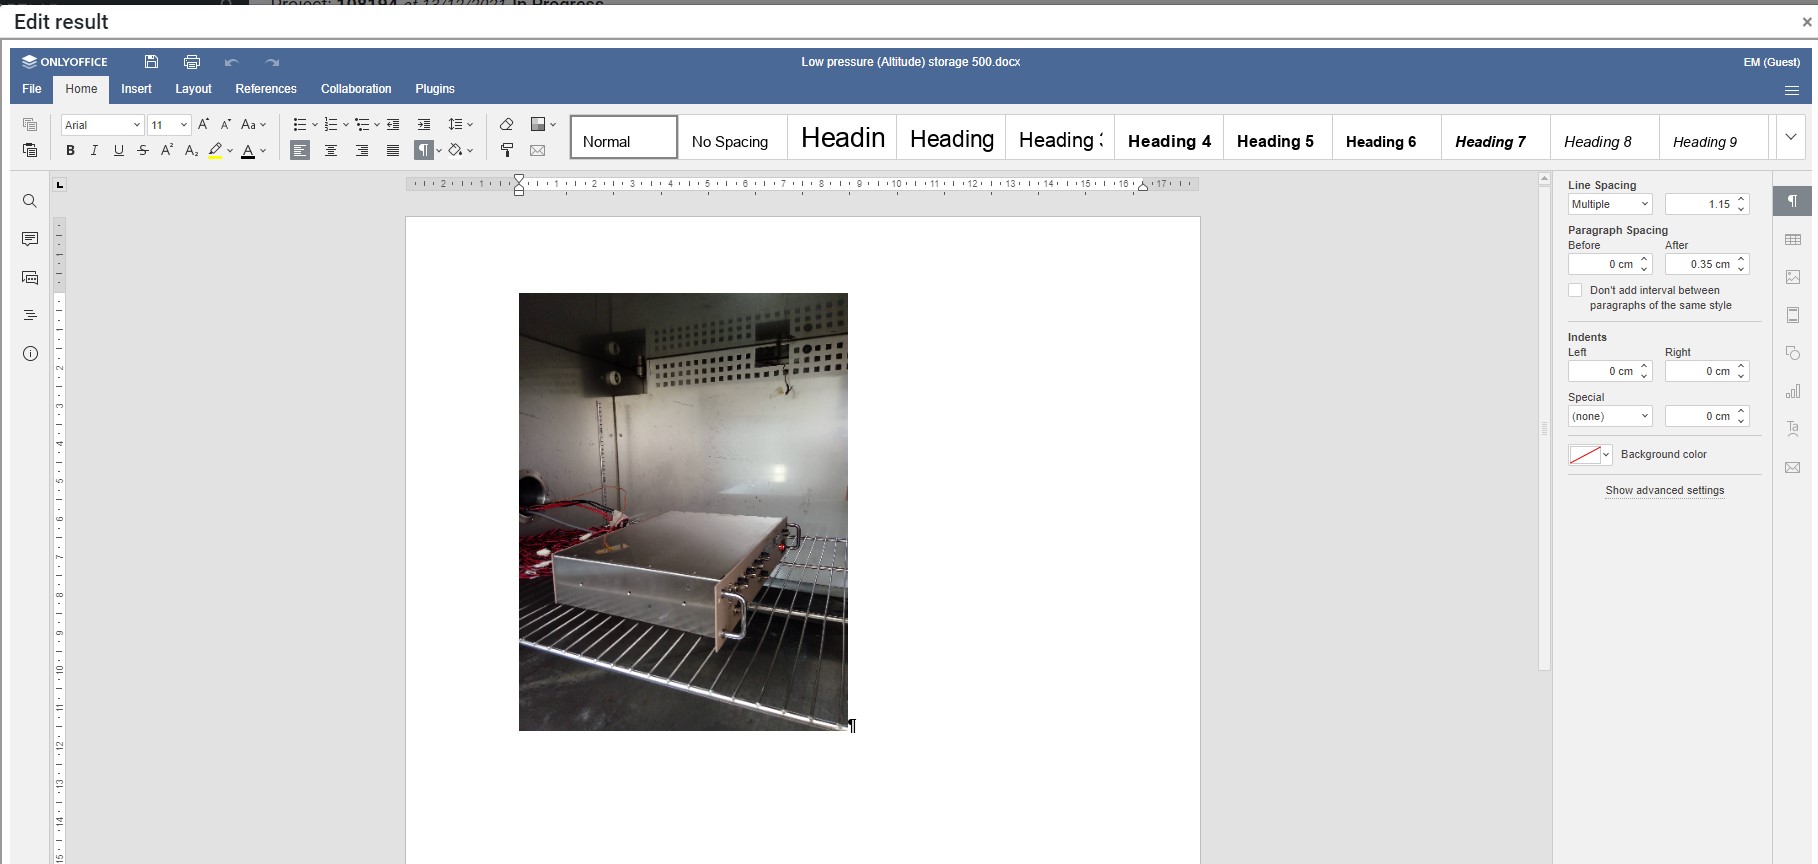Screen dimensions: 1818x864
Task: Toggle the paragraph settings sidebar tab
Action: pyautogui.click(x=1793, y=201)
